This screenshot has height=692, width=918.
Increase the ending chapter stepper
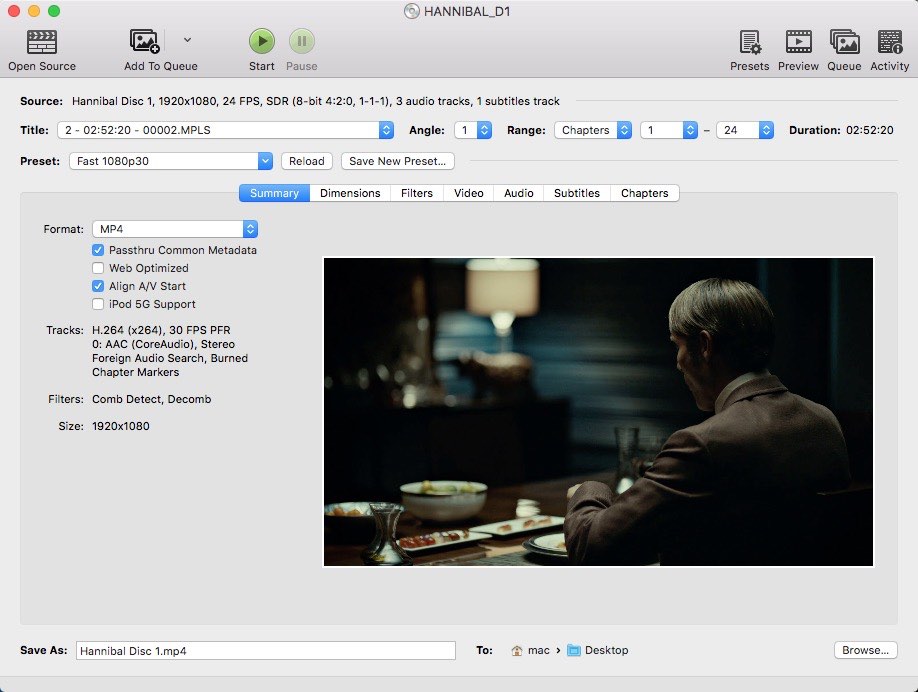[766, 125]
